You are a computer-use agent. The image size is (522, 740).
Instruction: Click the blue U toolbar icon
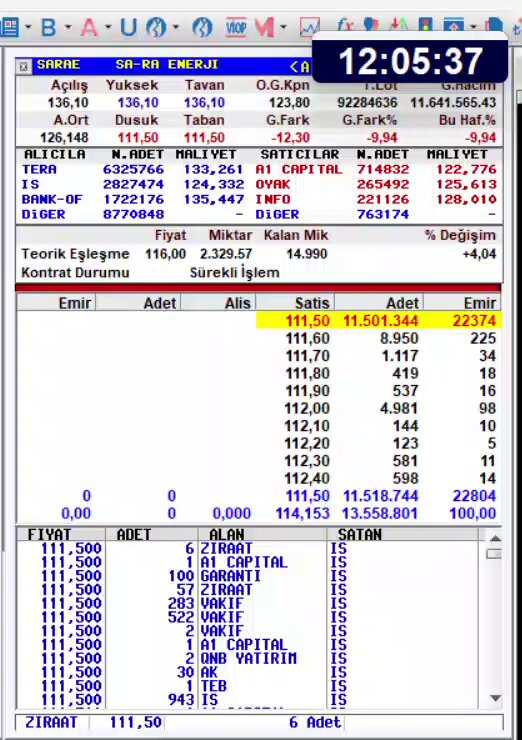click(128, 27)
